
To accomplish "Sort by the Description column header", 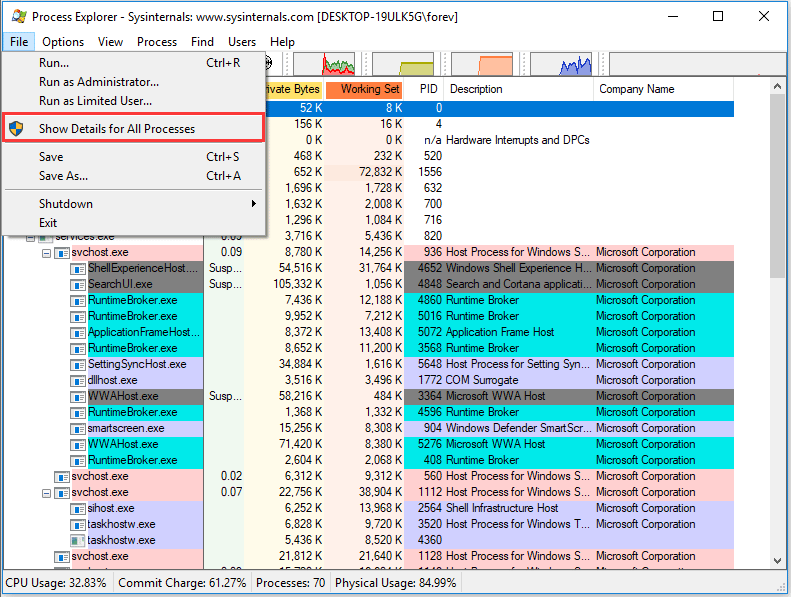I will click(519, 89).
